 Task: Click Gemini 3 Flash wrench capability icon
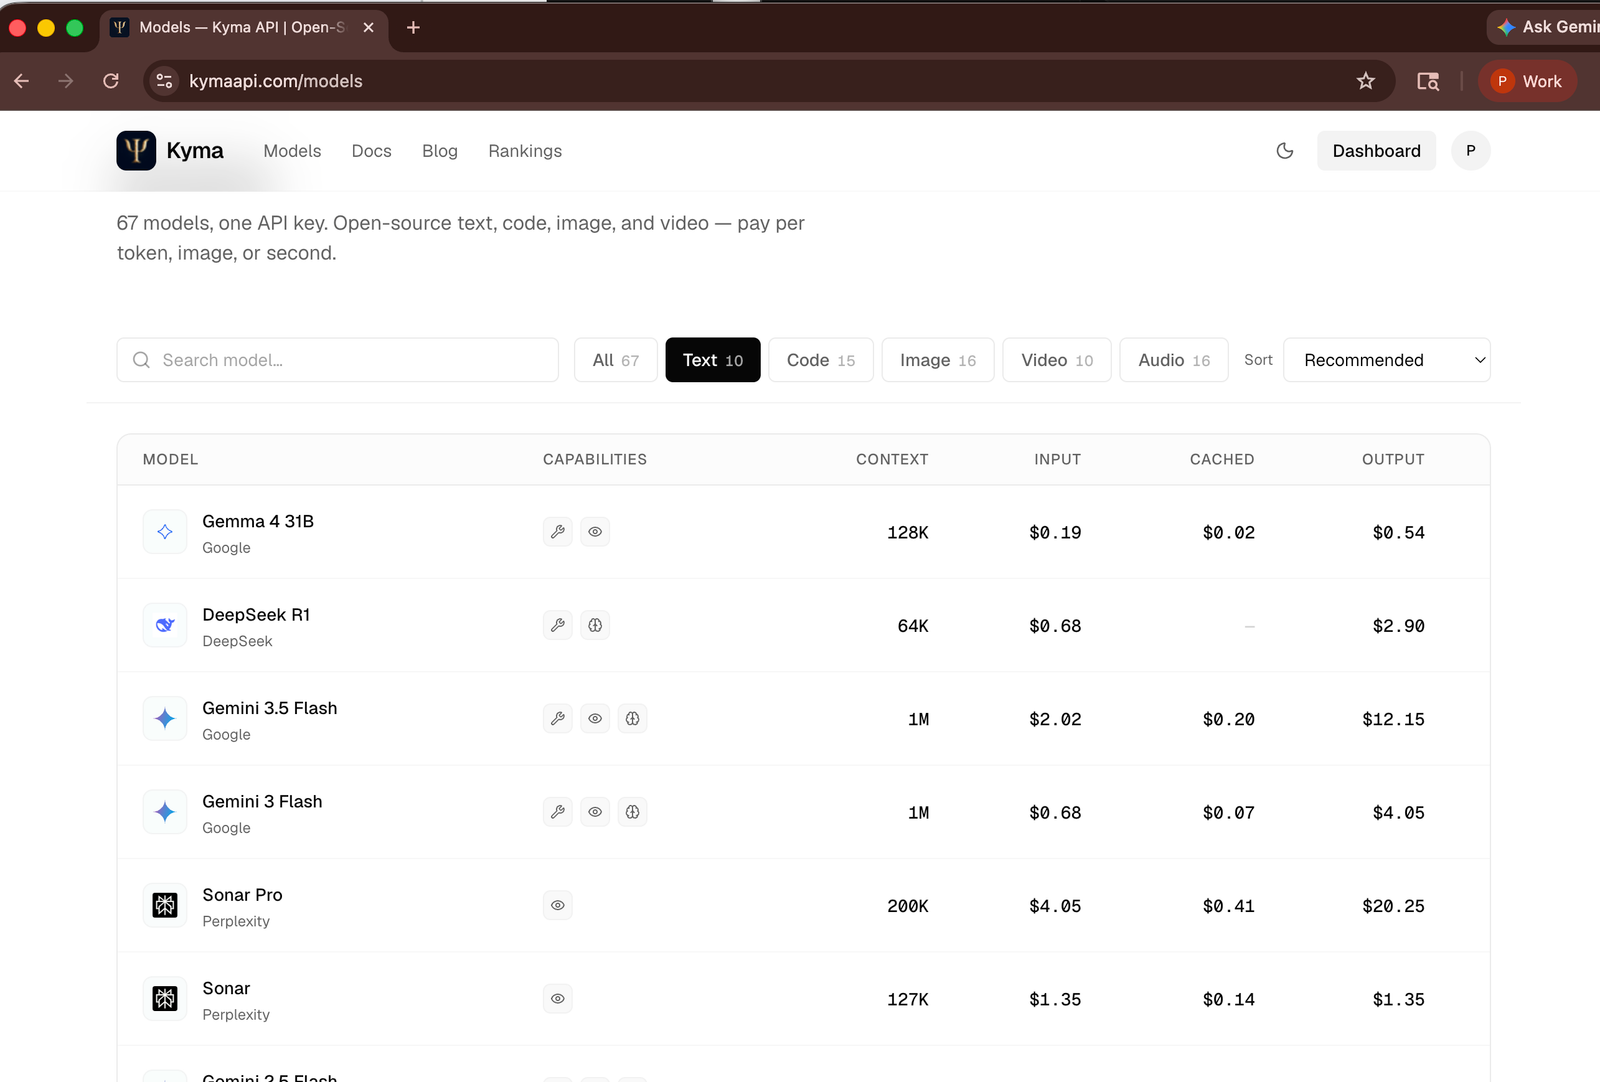(558, 812)
